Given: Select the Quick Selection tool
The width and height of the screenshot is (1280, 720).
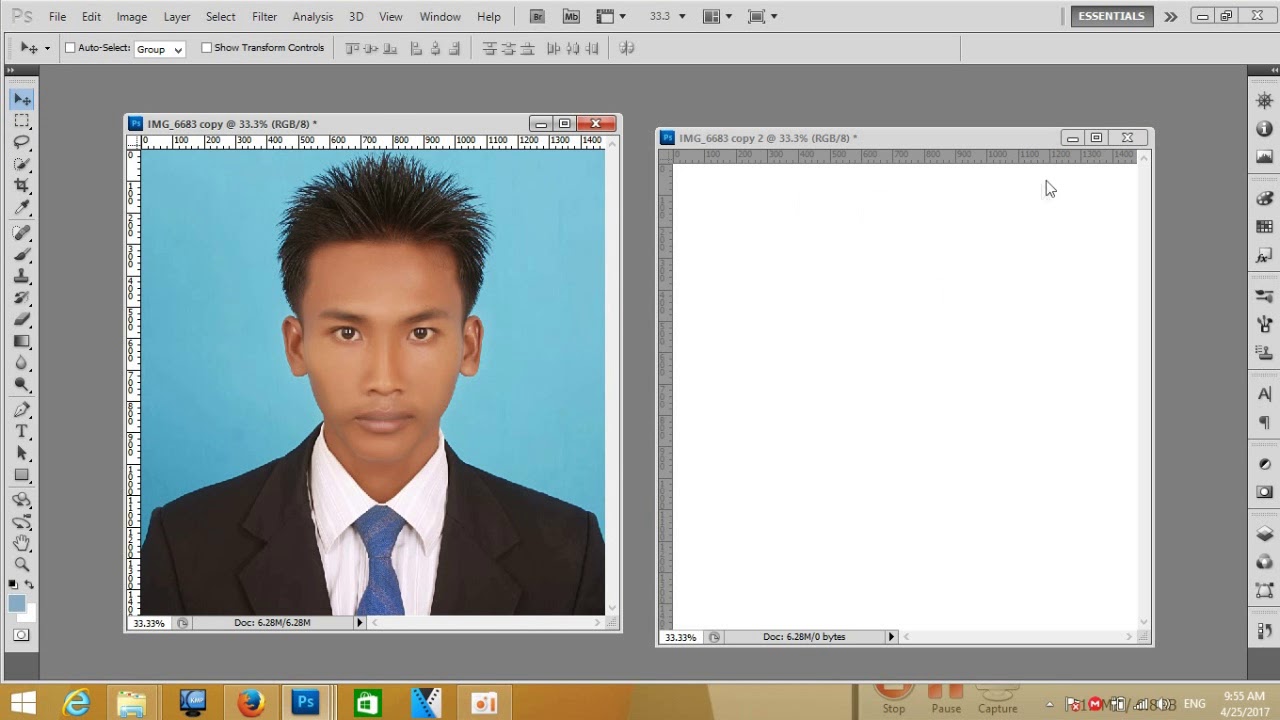Looking at the screenshot, I should pos(22,165).
